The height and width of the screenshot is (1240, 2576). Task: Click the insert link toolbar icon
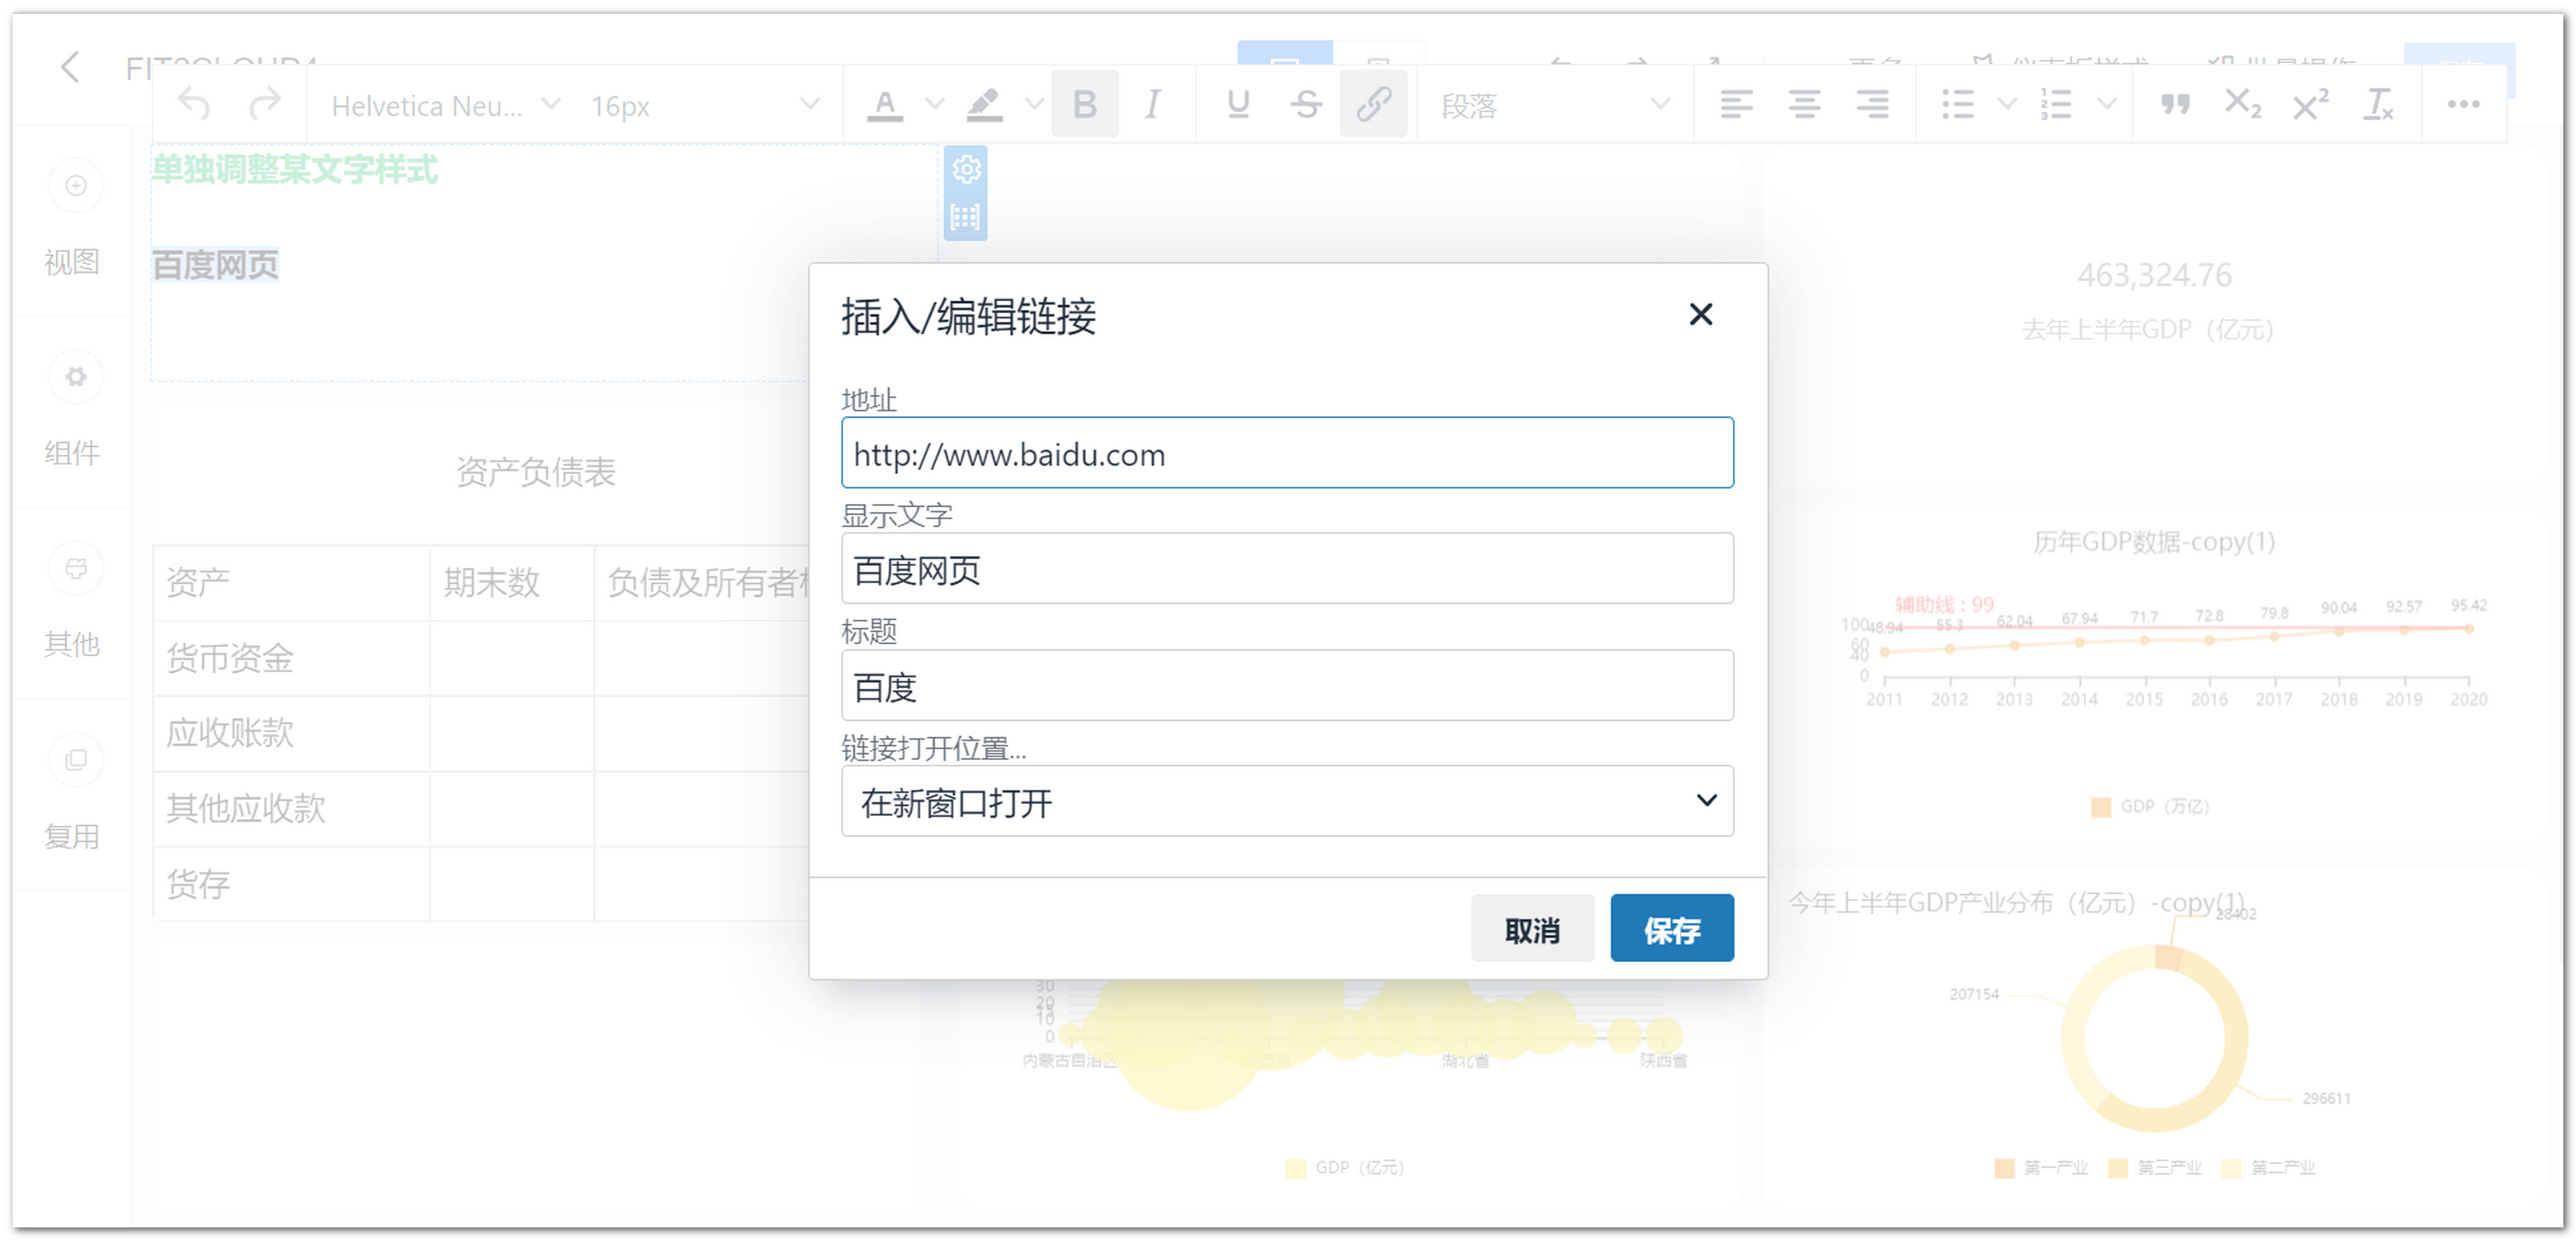click(1373, 104)
